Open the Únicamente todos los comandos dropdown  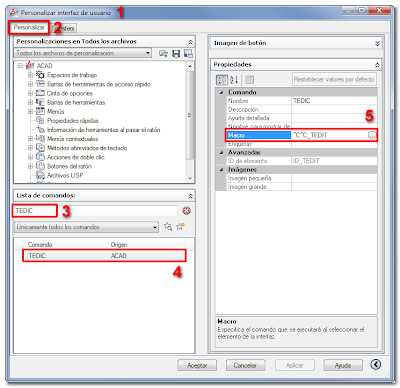[155, 227]
